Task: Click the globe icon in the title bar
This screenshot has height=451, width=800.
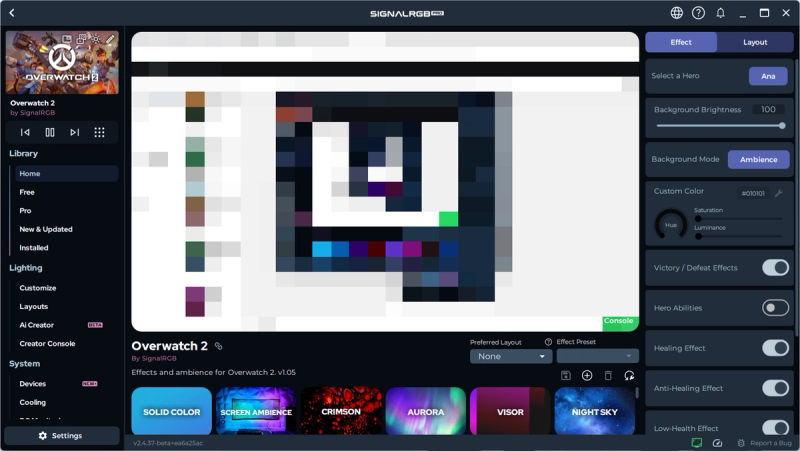Action: click(x=677, y=13)
